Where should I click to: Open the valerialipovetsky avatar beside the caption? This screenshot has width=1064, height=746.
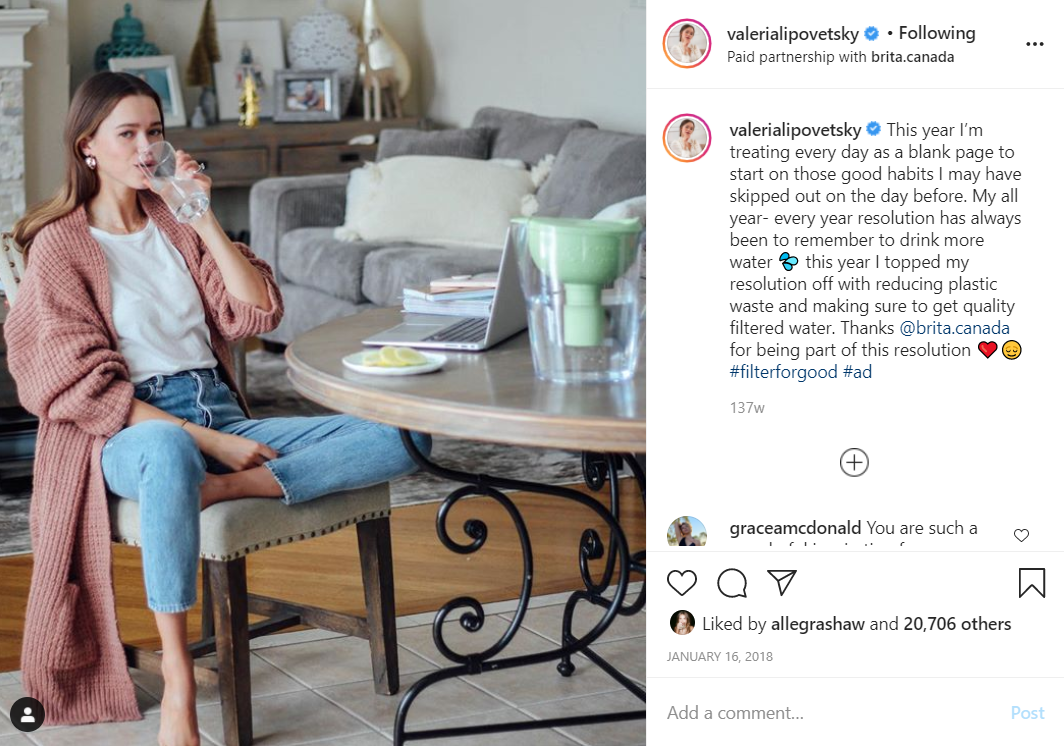point(686,138)
